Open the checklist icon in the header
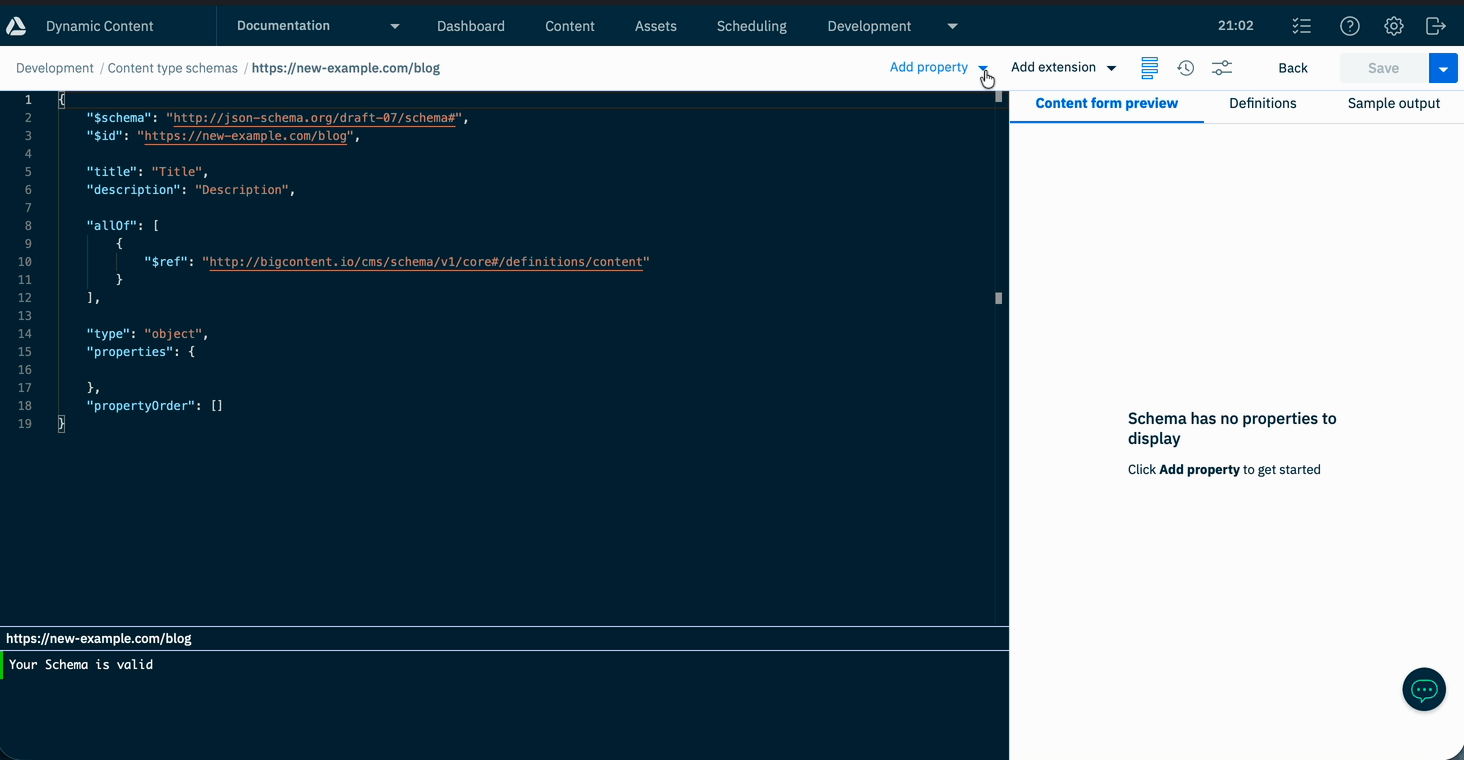1464x760 pixels. pyautogui.click(x=1301, y=25)
